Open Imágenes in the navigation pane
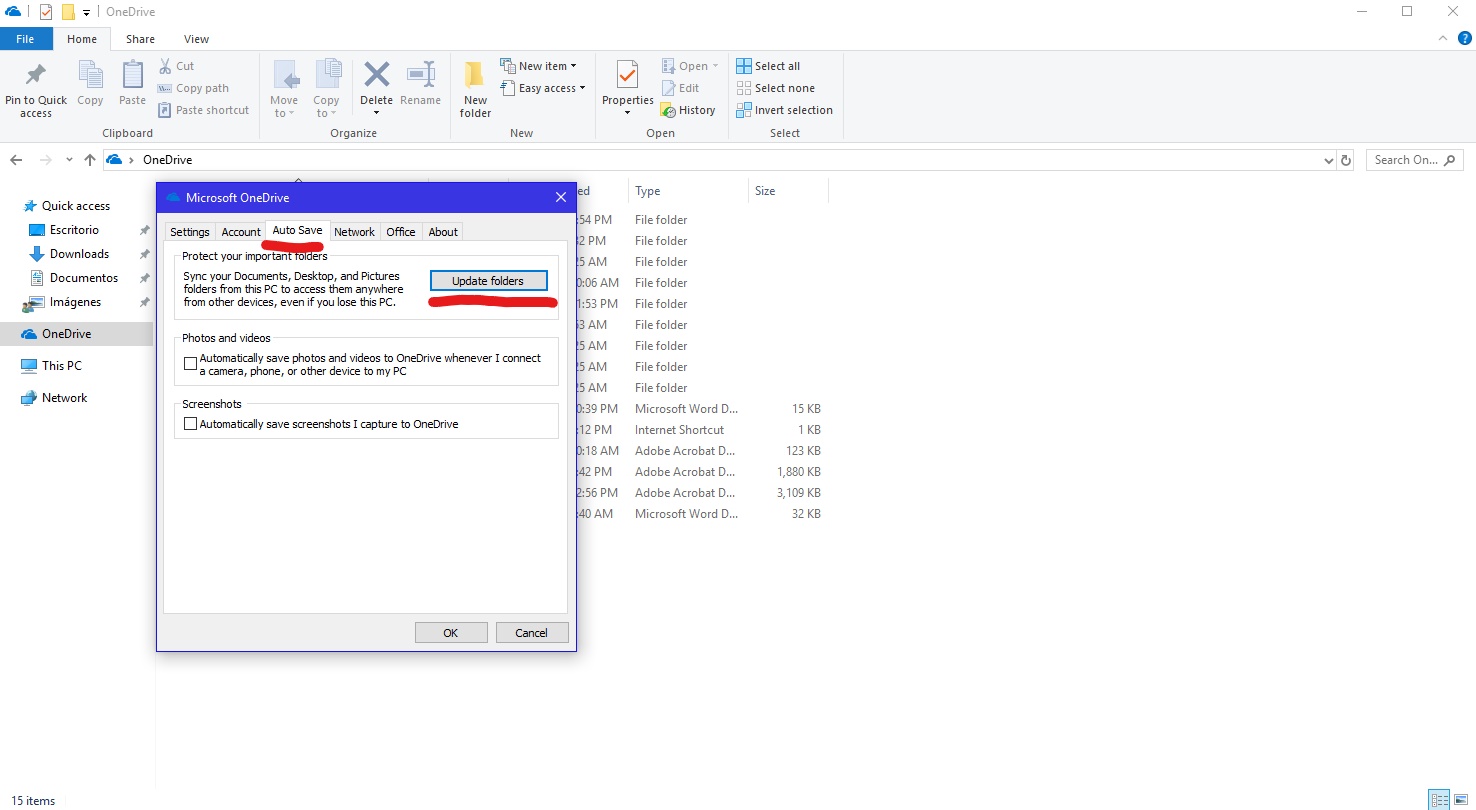 coord(75,302)
